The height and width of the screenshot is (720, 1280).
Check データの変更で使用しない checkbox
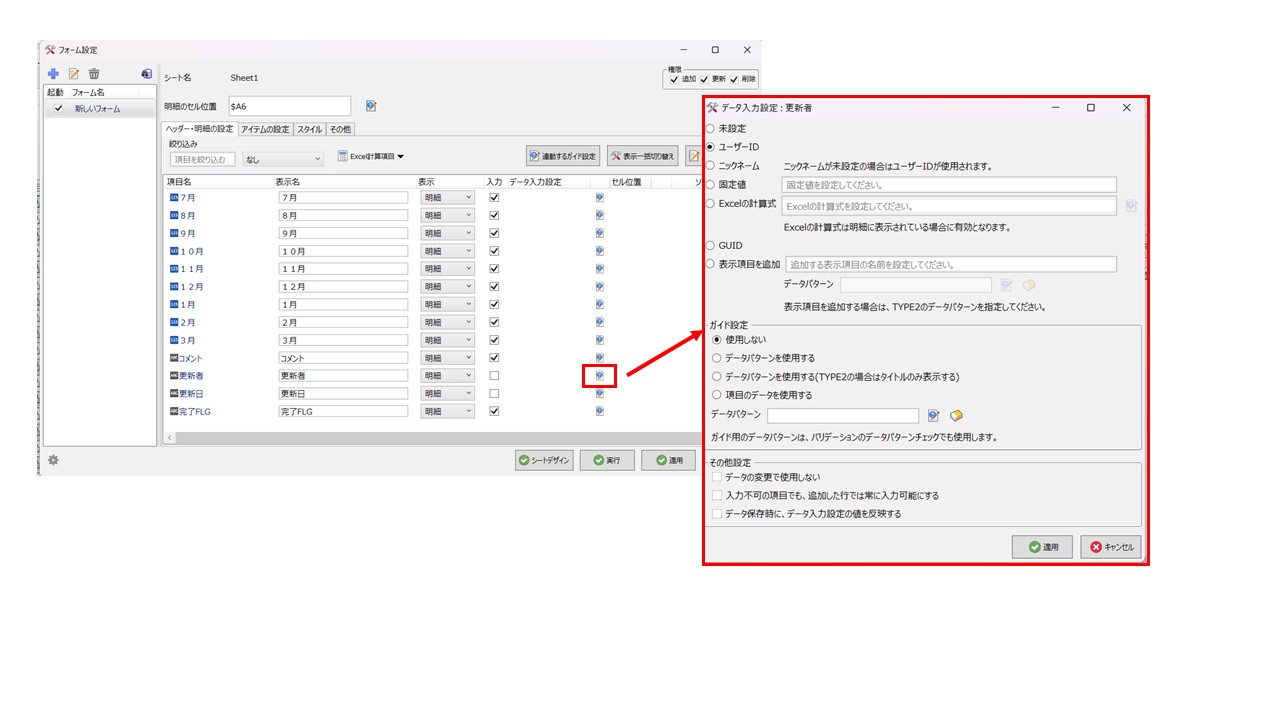(716, 477)
